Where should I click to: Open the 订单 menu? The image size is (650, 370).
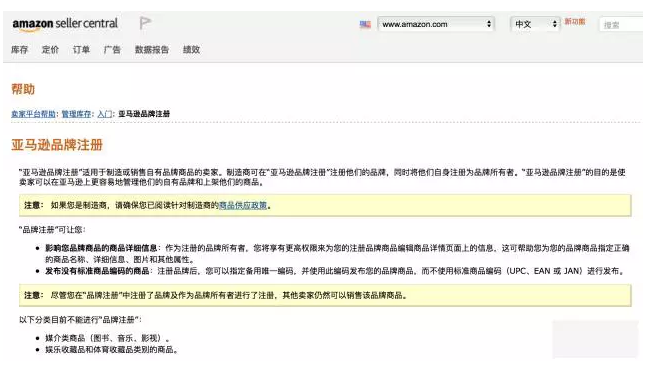tap(81, 50)
